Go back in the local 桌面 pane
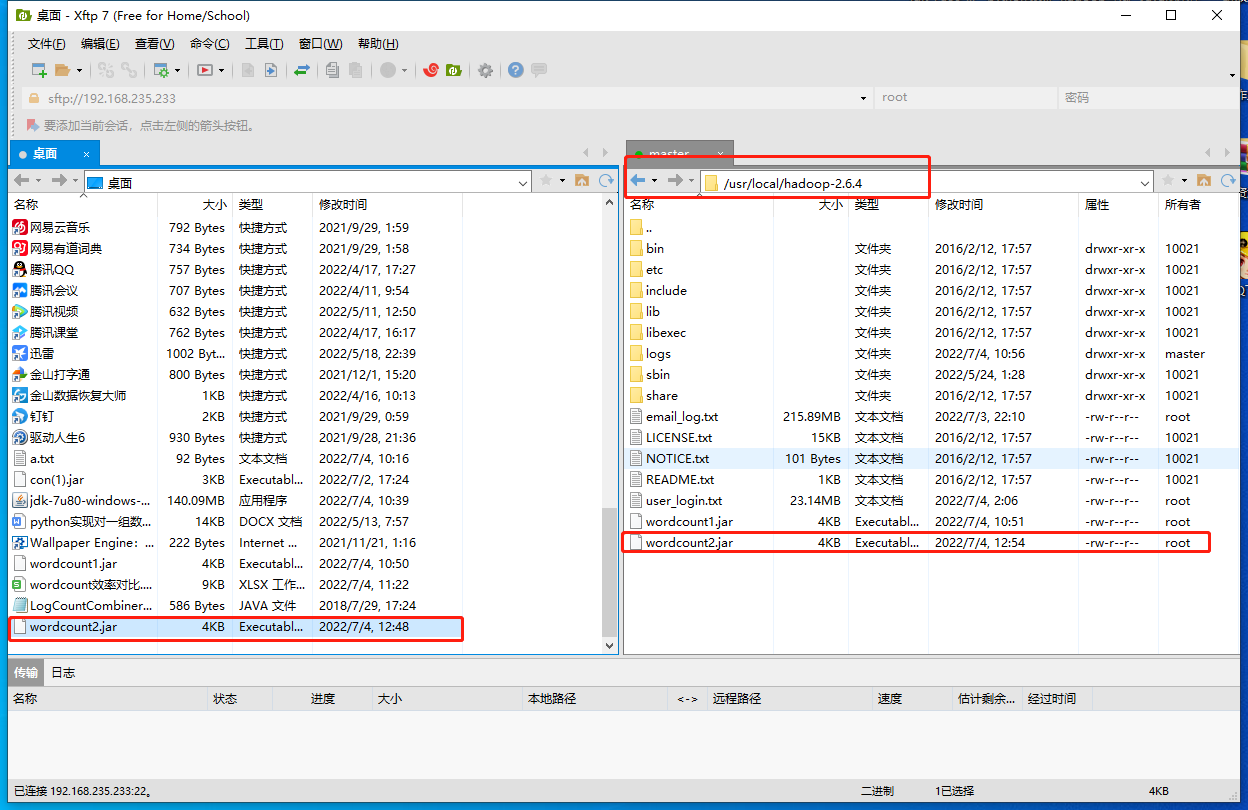Image resolution: width=1248 pixels, height=810 pixels. point(21,180)
